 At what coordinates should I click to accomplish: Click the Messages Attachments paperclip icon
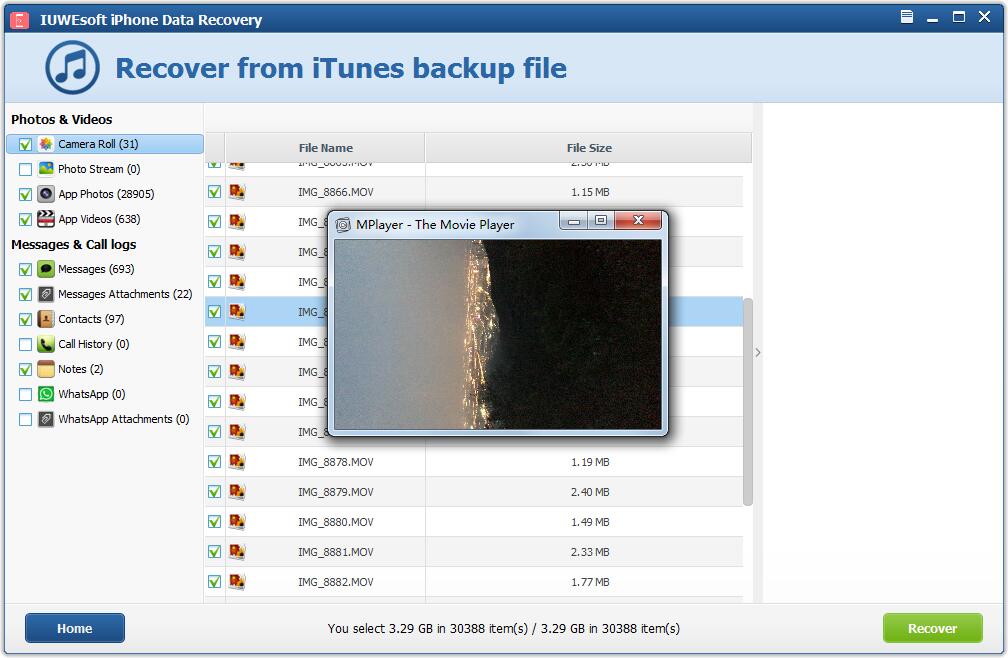(x=46, y=294)
